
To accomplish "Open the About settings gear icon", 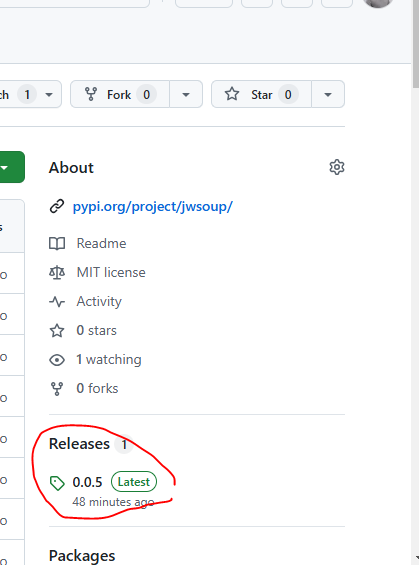I will (x=337, y=167).
